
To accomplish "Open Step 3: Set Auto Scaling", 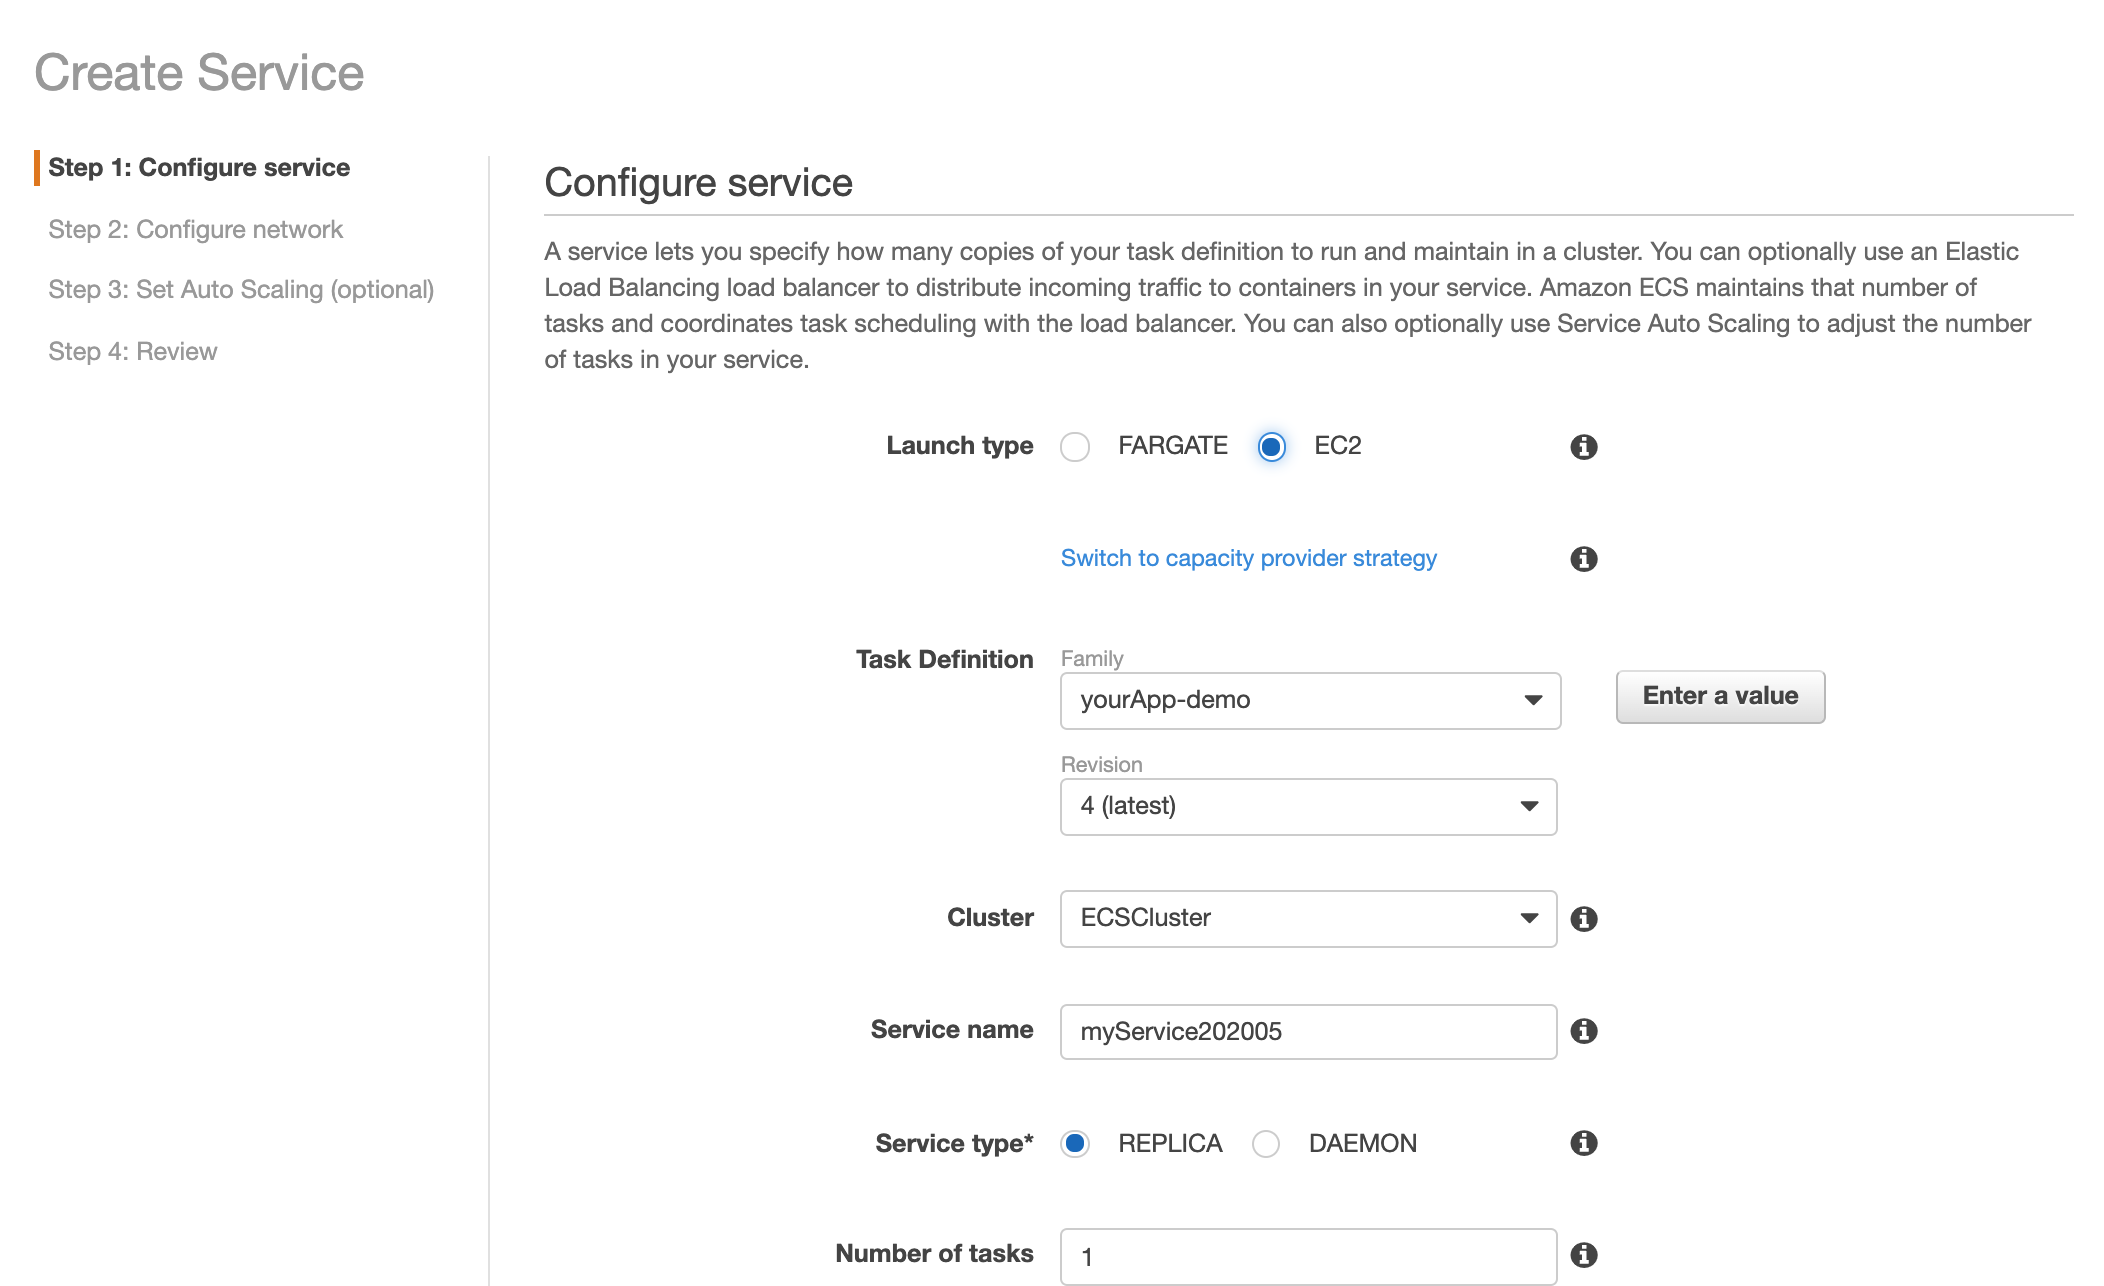I will point(241,290).
